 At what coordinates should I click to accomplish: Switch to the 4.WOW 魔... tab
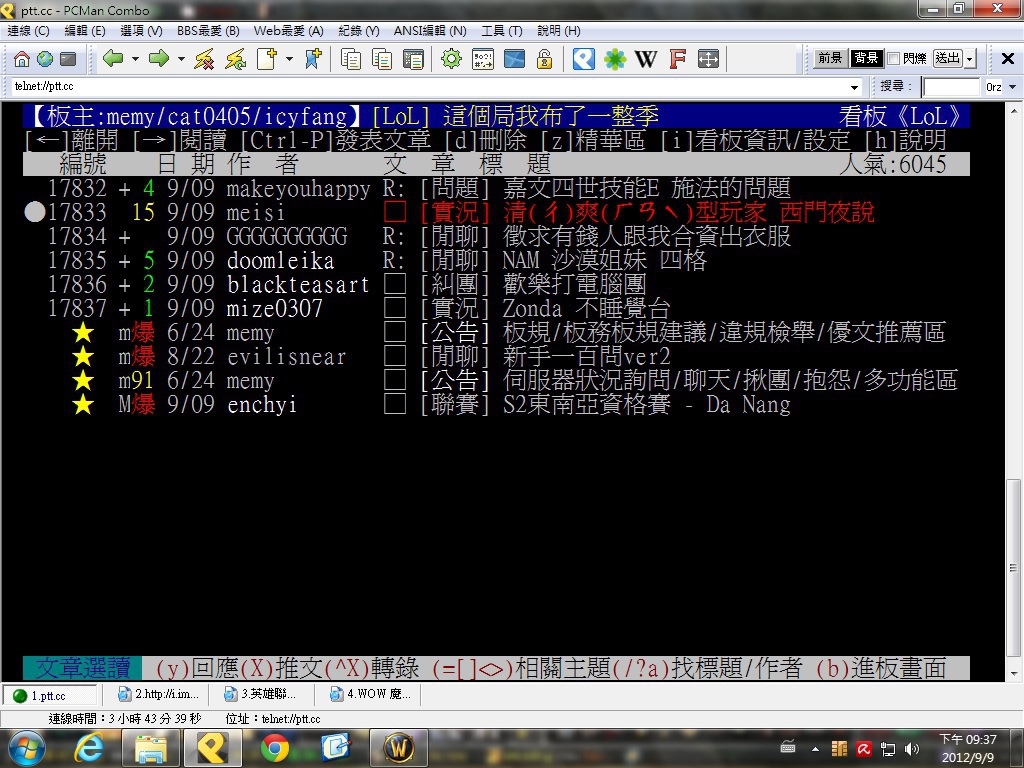(x=370, y=694)
